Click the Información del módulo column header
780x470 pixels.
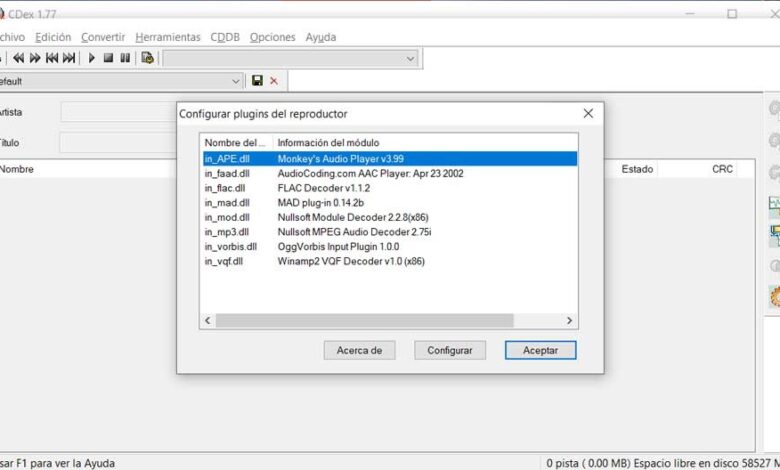click(x=328, y=143)
